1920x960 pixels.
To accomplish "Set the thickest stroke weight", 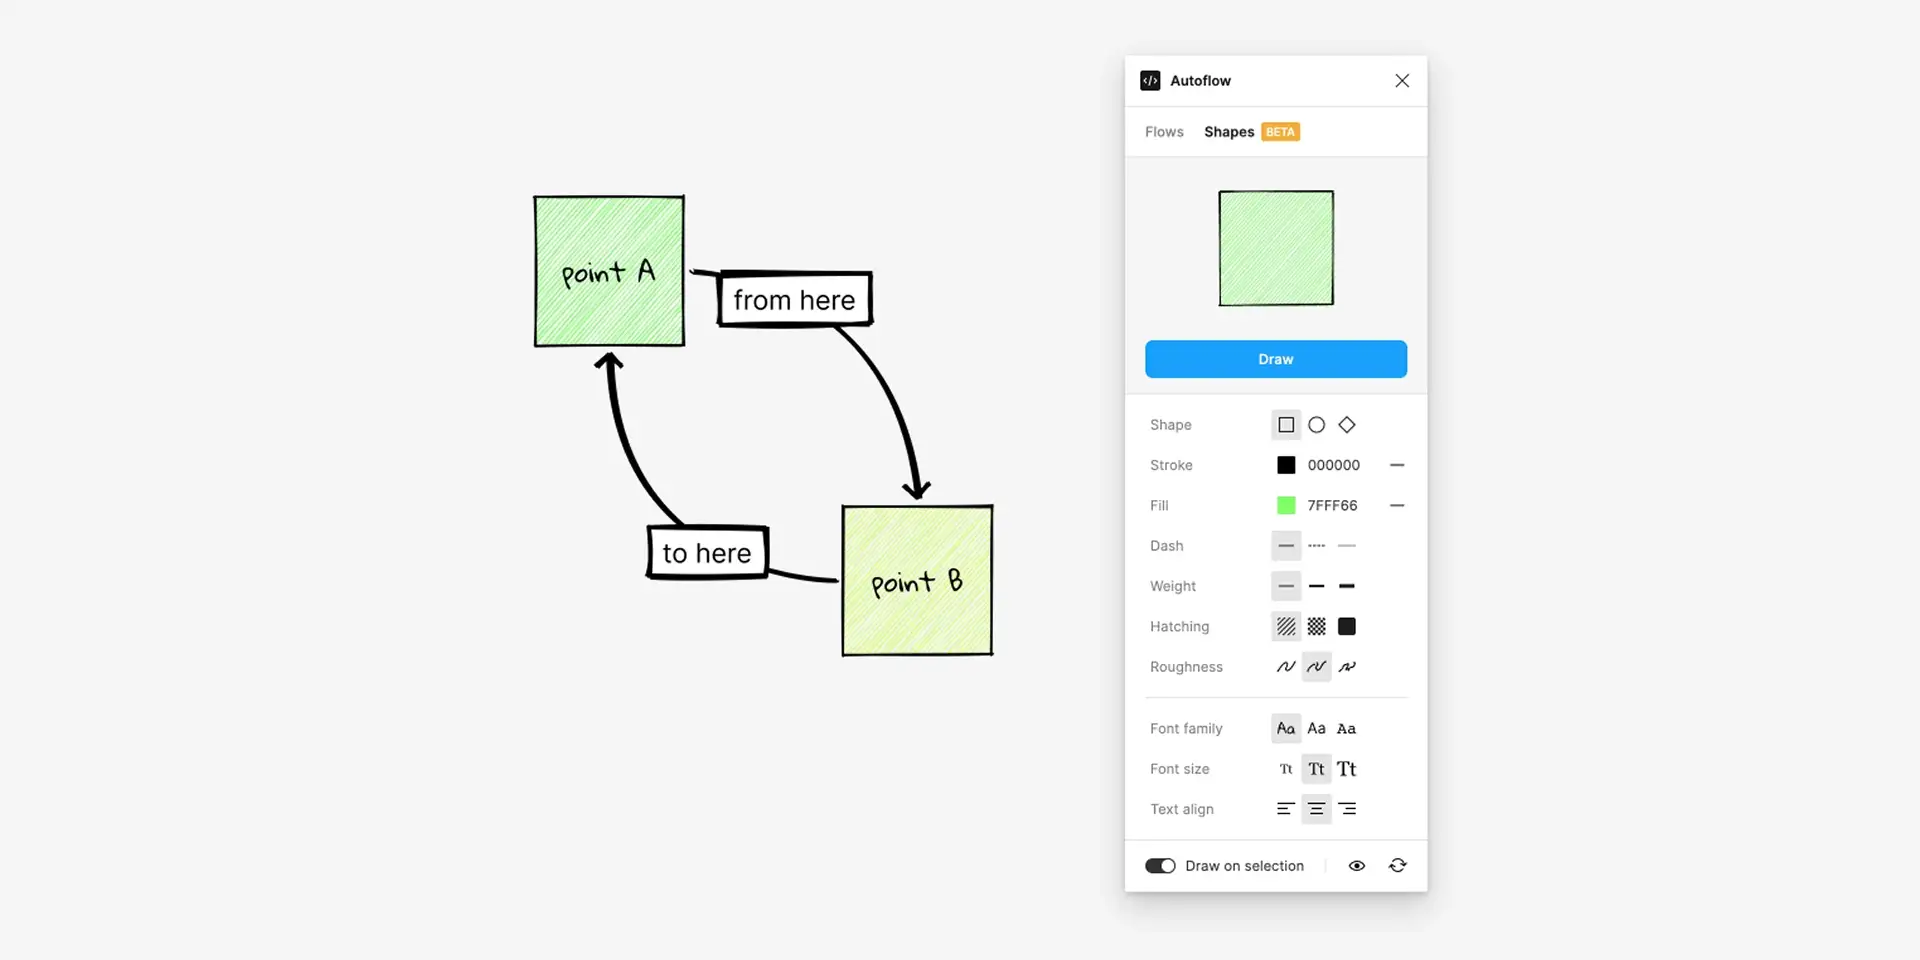I will coord(1347,586).
